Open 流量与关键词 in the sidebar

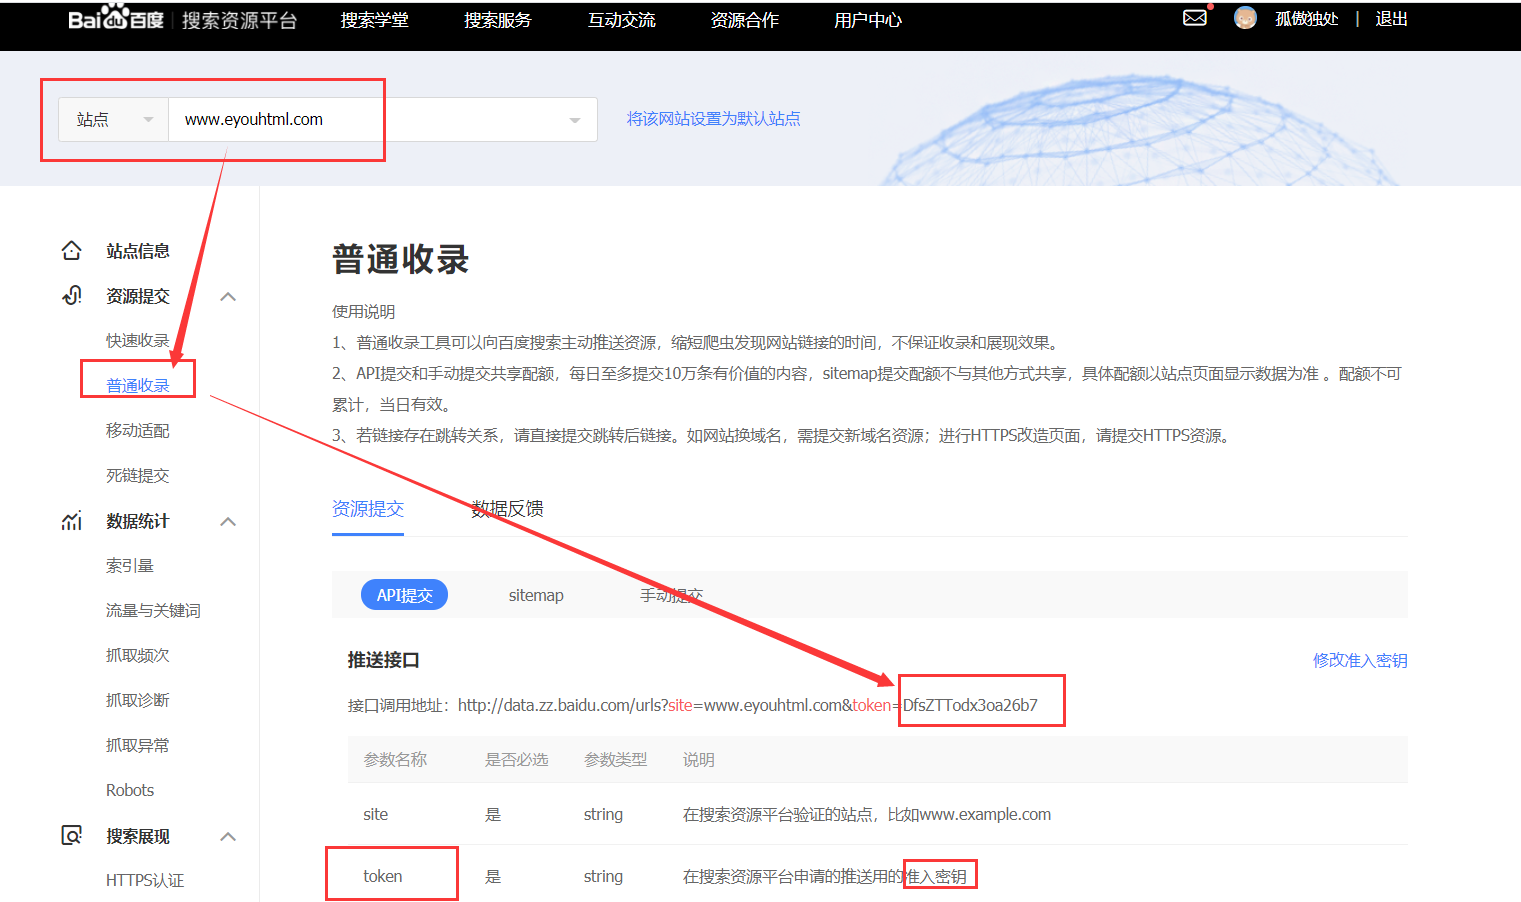[x=153, y=610]
